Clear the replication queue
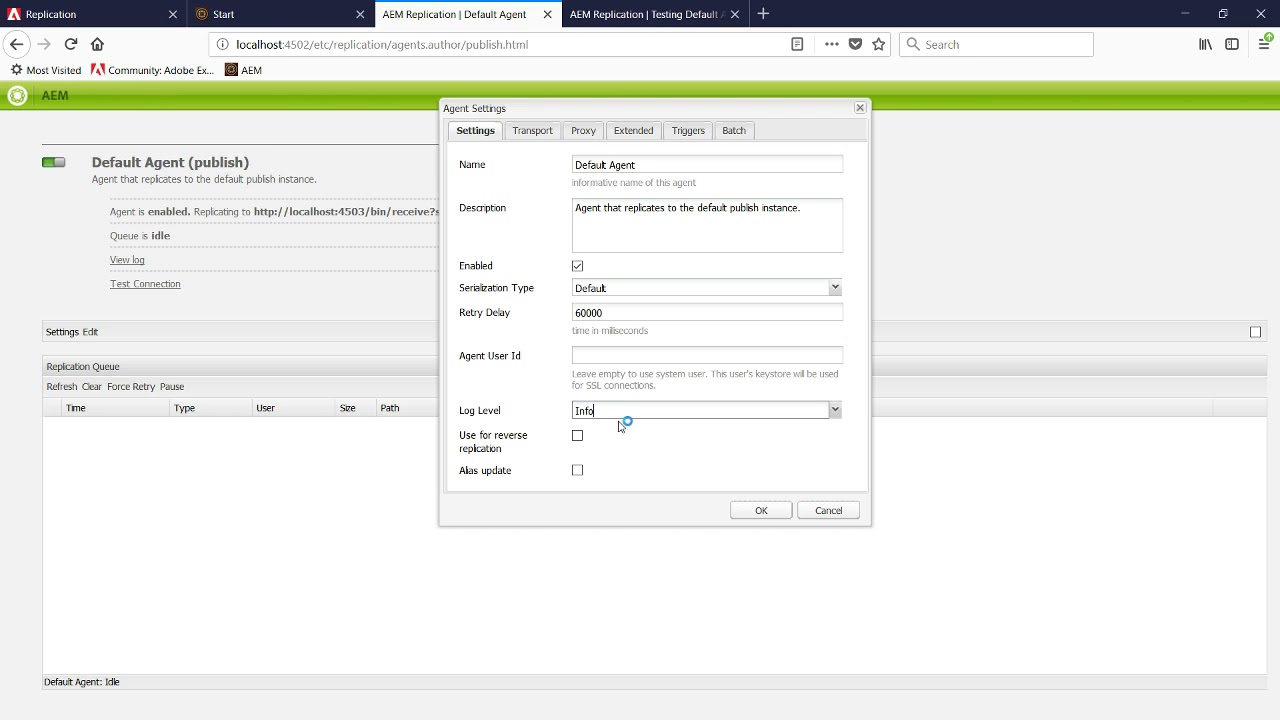The image size is (1280, 720). pos(92,387)
